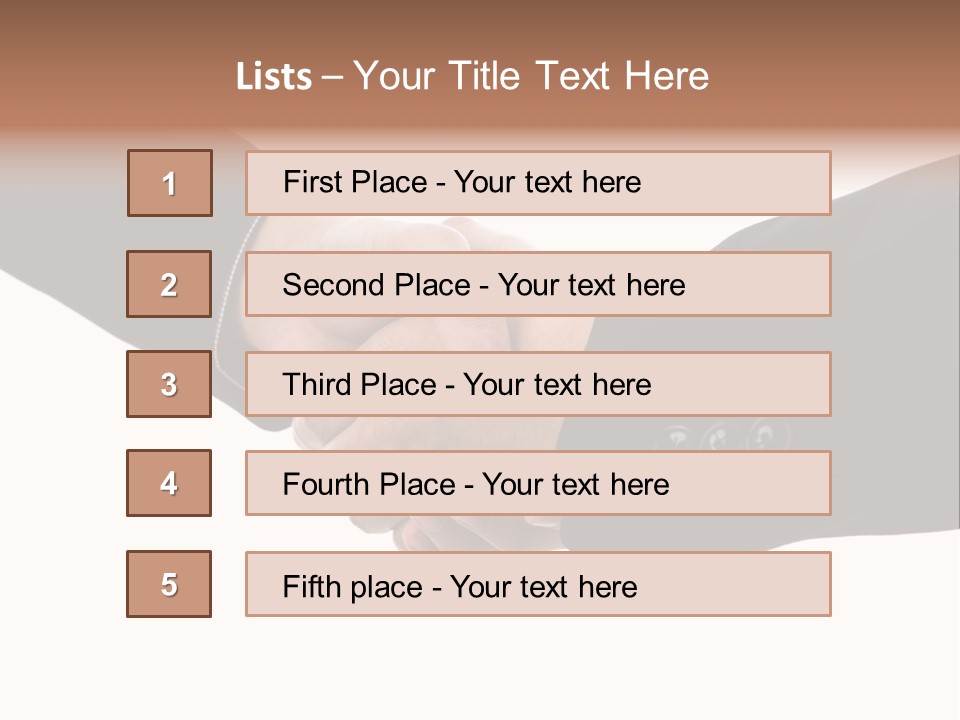The width and height of the screenshot is (960, 720).
Task: Click the number 1 box
Action: [170, 183]
